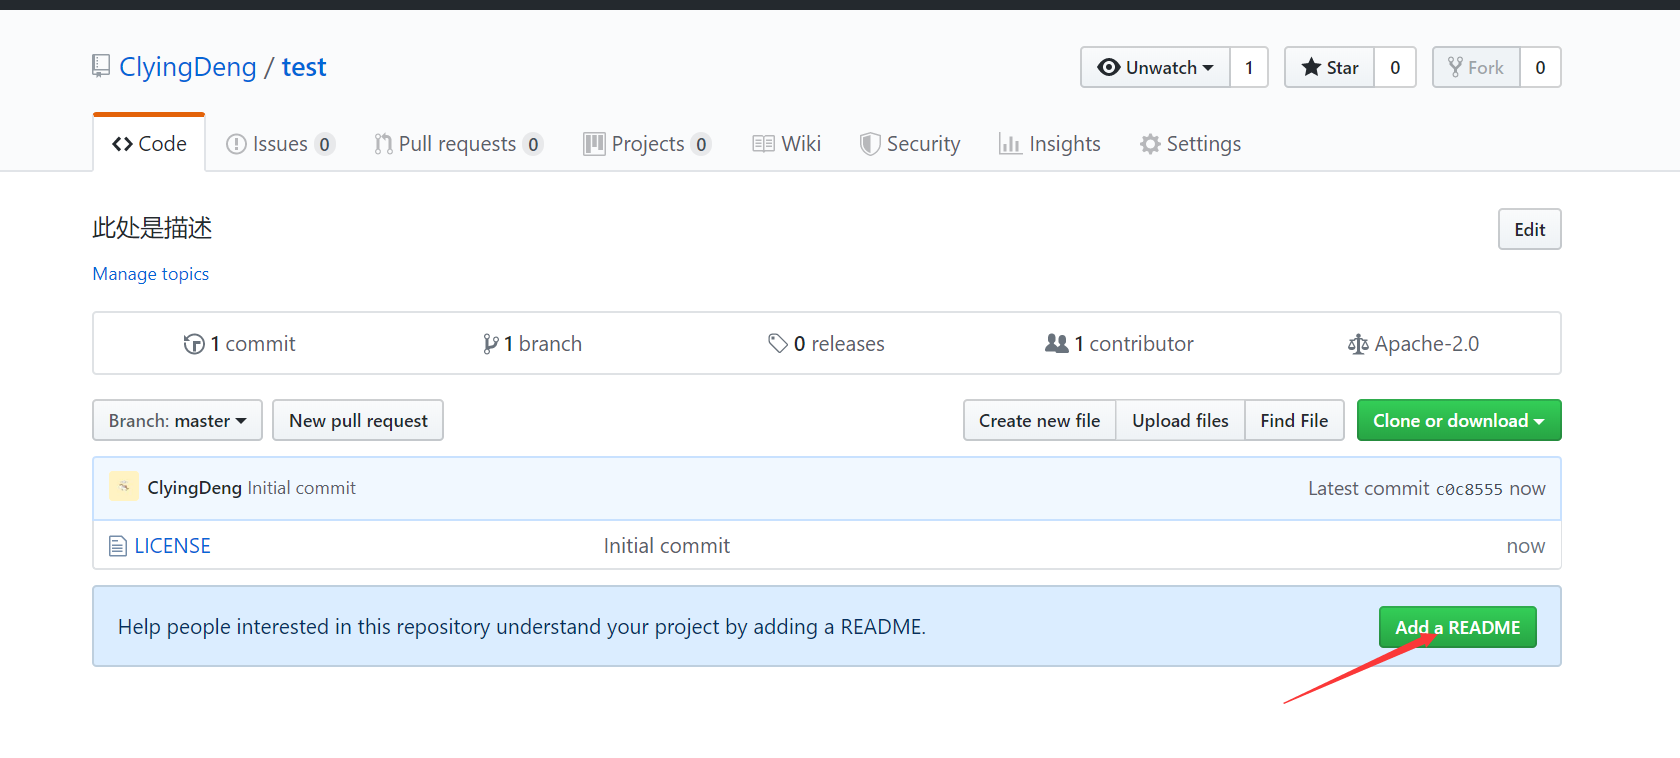This screenshot has height=758, width=1680.
Task: Click the license scale icon
Action: tap(1358, 345)
